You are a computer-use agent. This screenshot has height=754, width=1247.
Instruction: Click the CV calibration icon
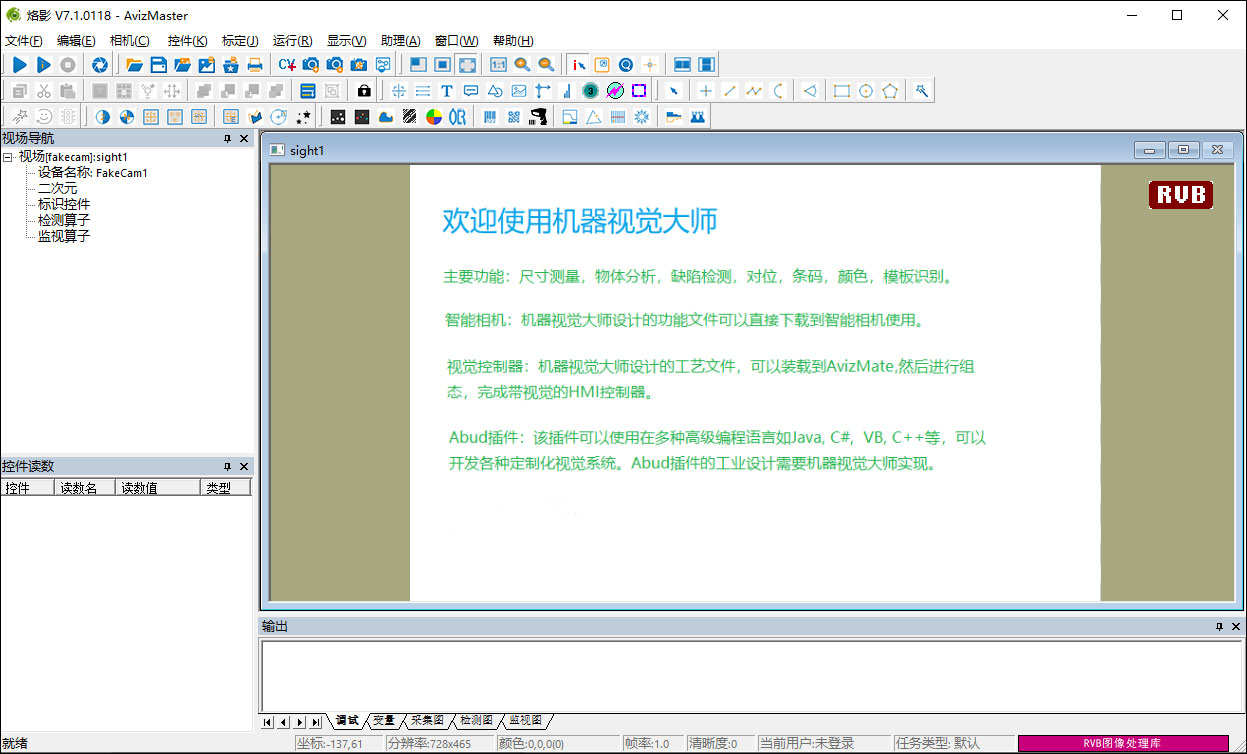click(287, 65)
